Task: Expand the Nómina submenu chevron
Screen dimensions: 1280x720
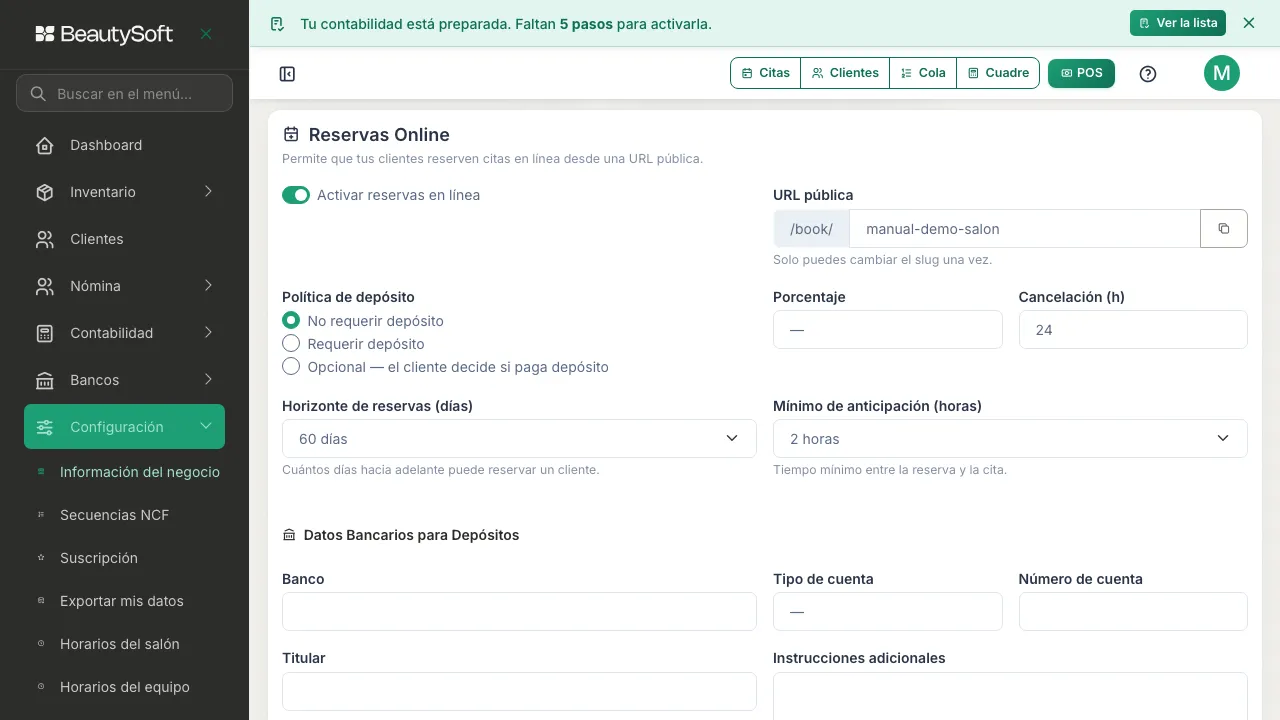Action: [x=208, y=285]
